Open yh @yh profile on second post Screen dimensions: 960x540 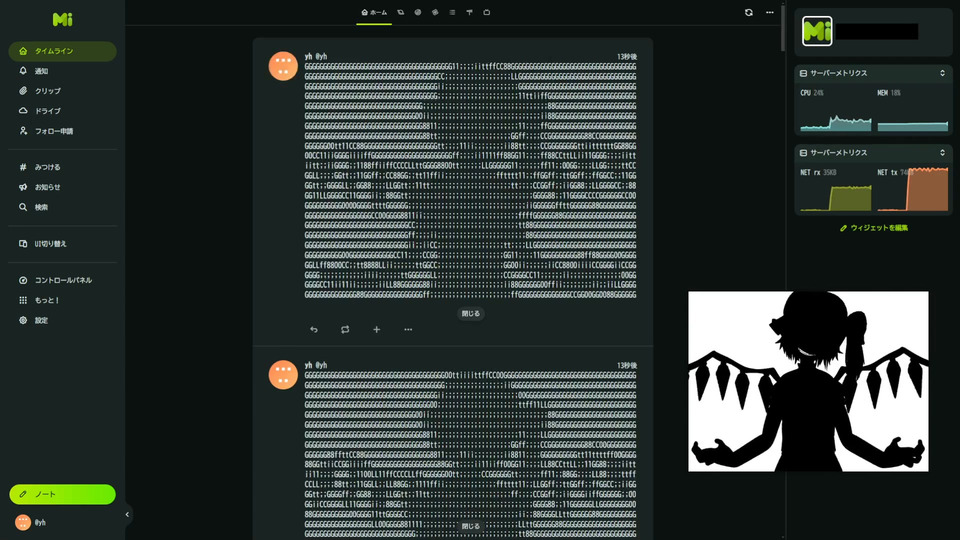click(x=316, y=365)
